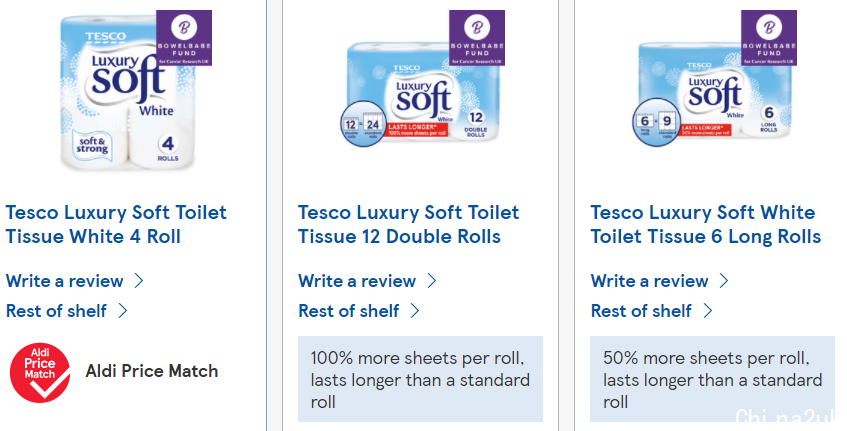
Task: Click the 100% more sheets per roll info box
Action: point(420,379)
